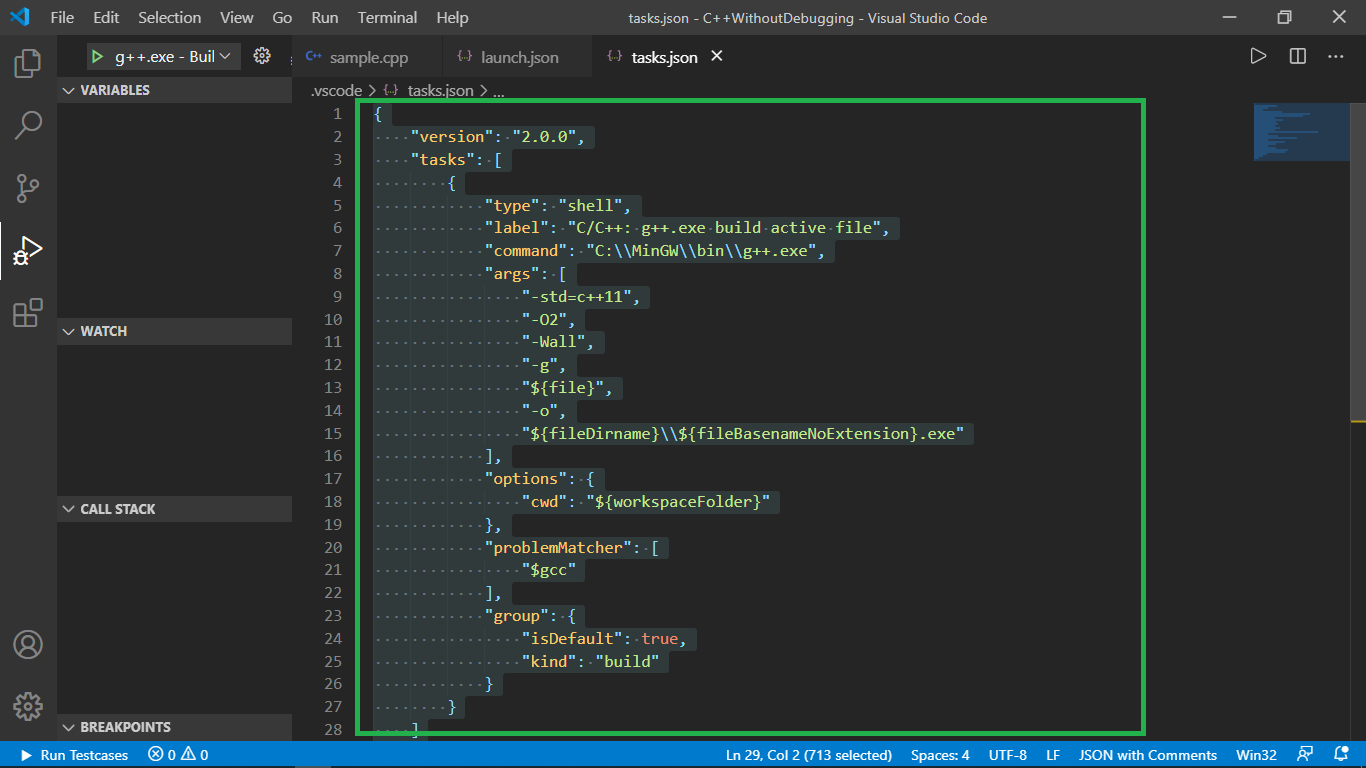Open the Source Control view
The width and height of the screenshot is (1366, 768).
28,187
